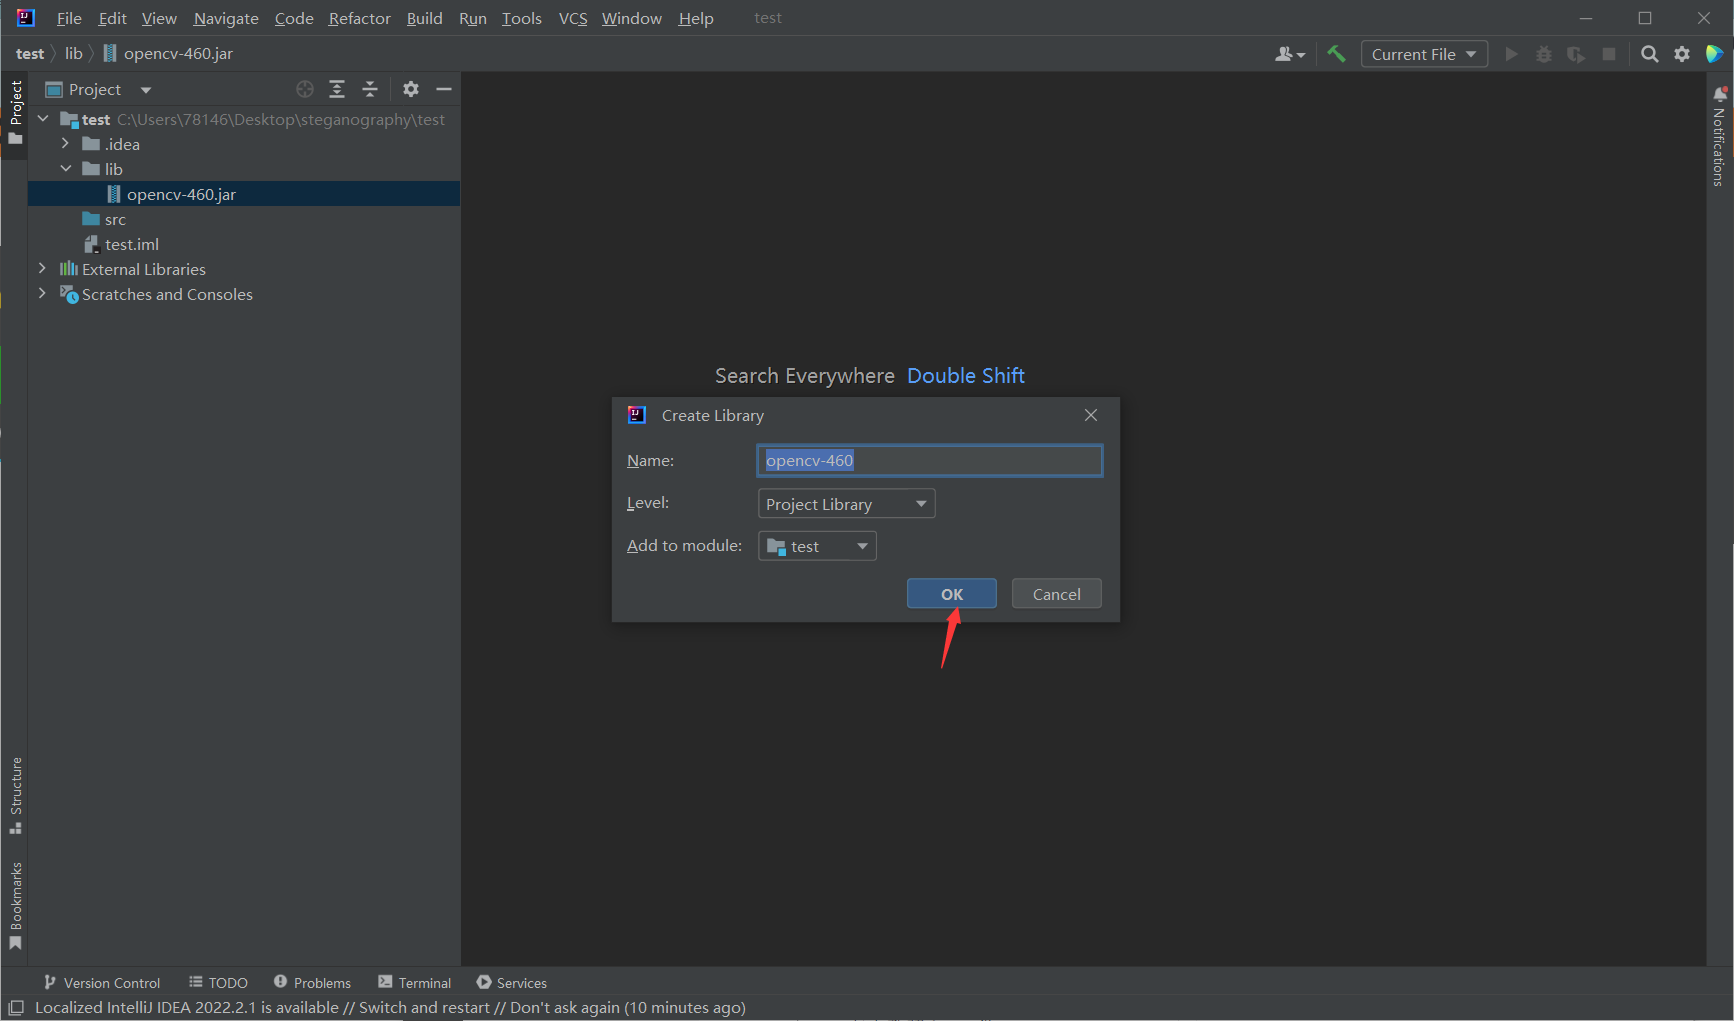The width and height of the screenshot is (1734, 1021).
Task: Open the Current File run configuration dropdown
Action: click(x=1424, y=54)
